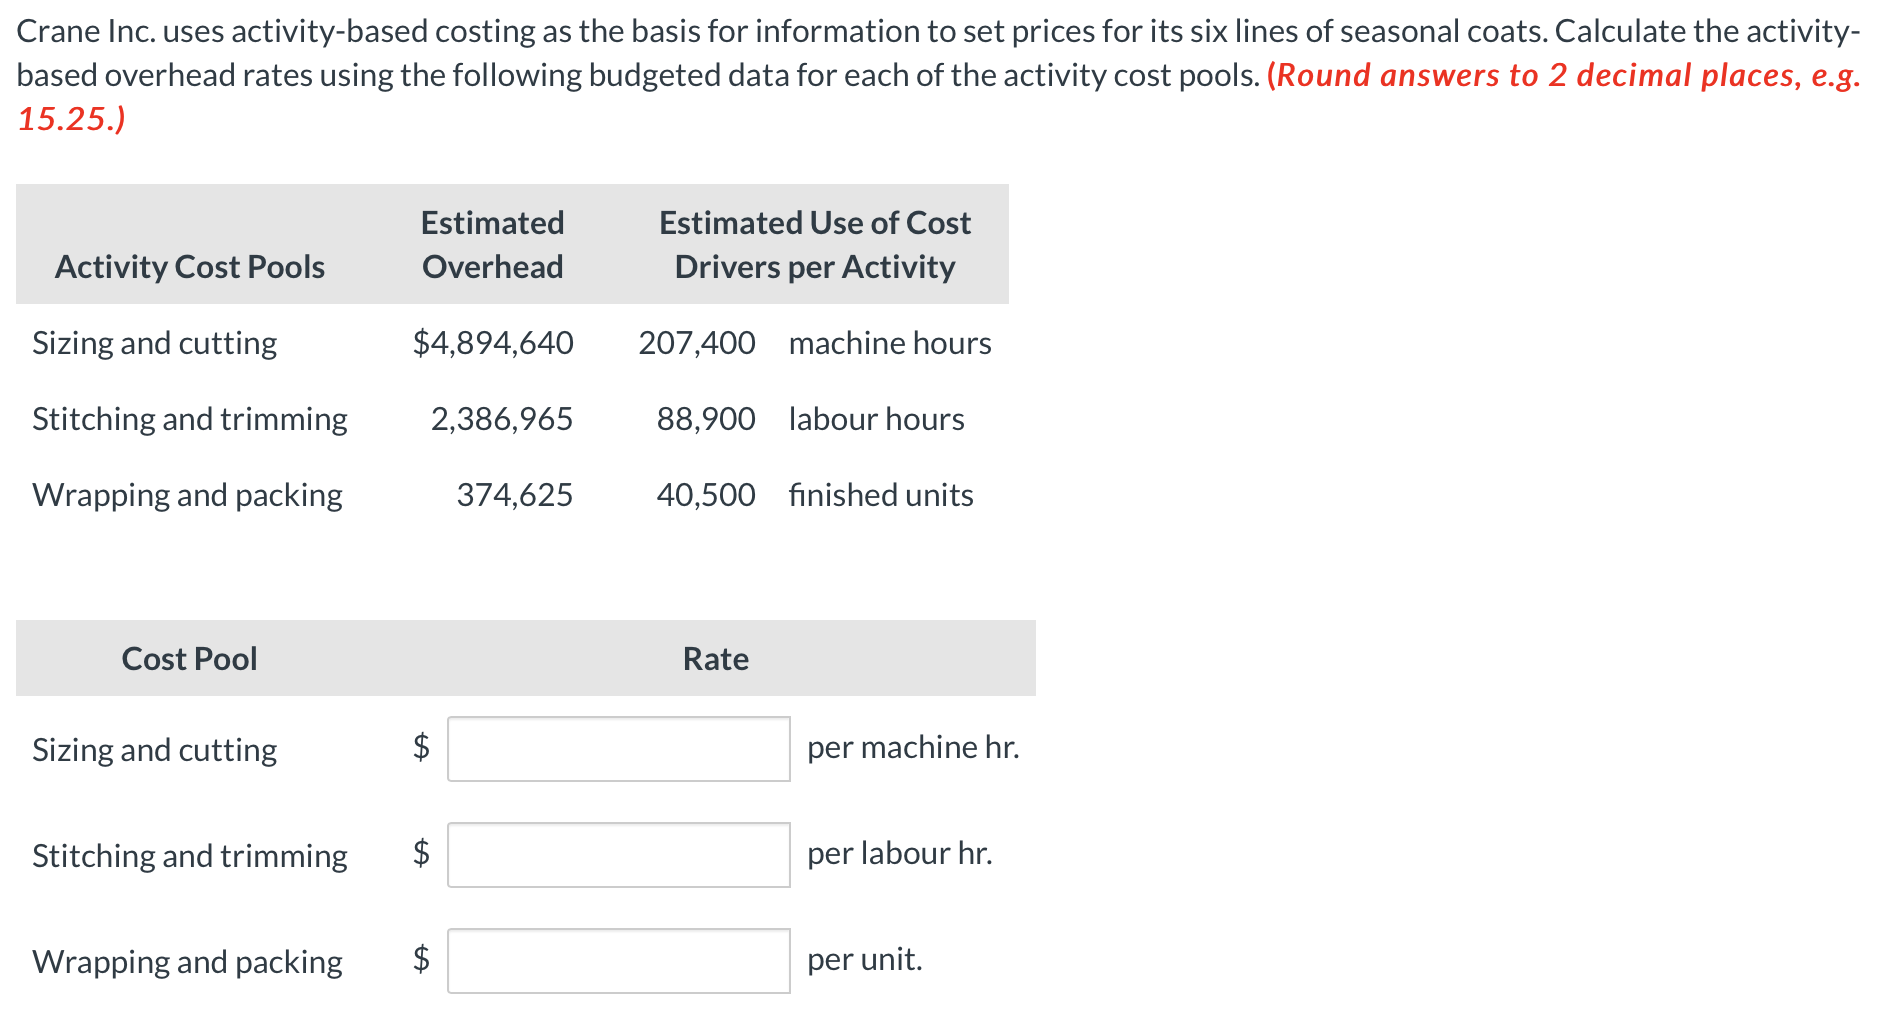Click the per machine hr. label
This screenshot has height=1034, width=1886.
(913, 747)
